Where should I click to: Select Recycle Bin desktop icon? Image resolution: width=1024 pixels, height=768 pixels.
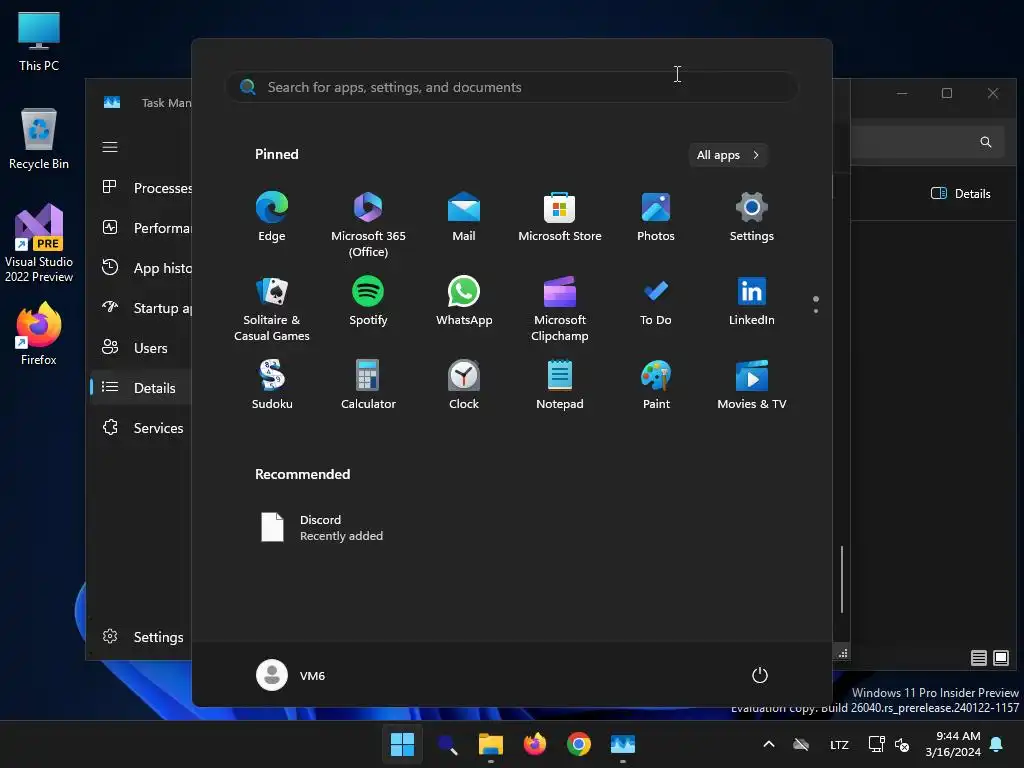(x=39, y=139)
